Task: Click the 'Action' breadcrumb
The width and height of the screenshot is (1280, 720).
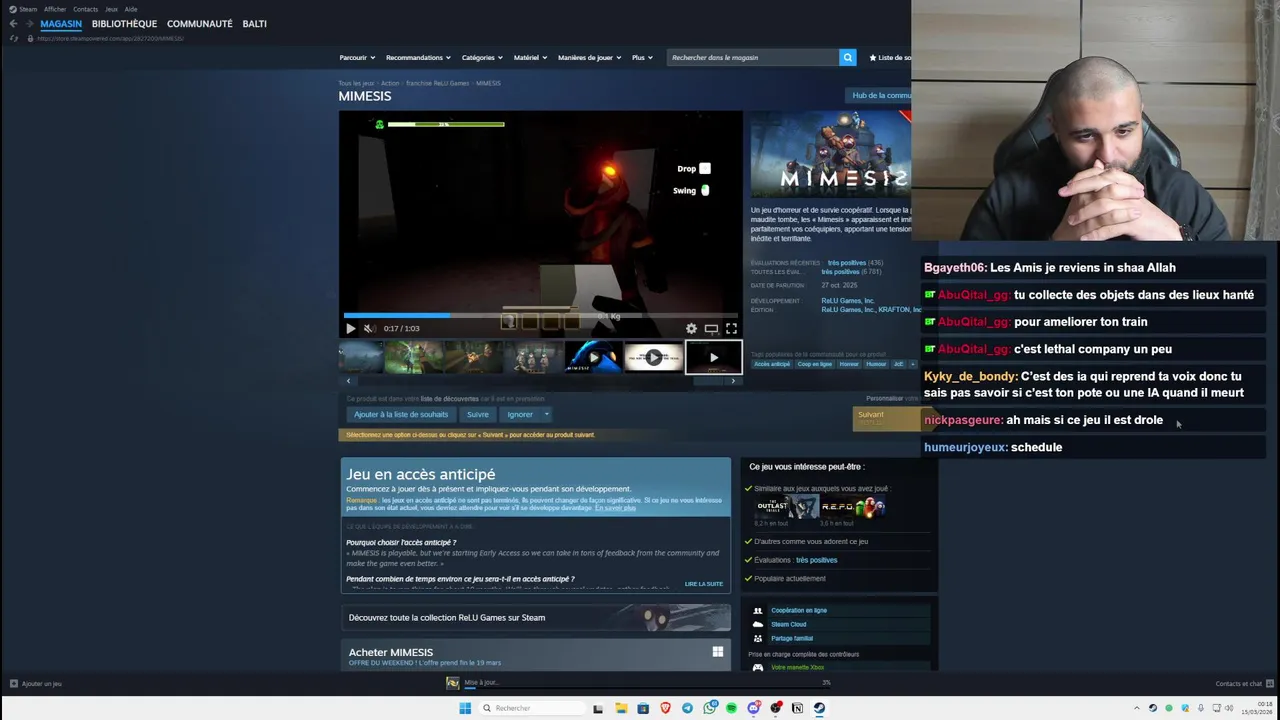Action: (x=390, y=83)
